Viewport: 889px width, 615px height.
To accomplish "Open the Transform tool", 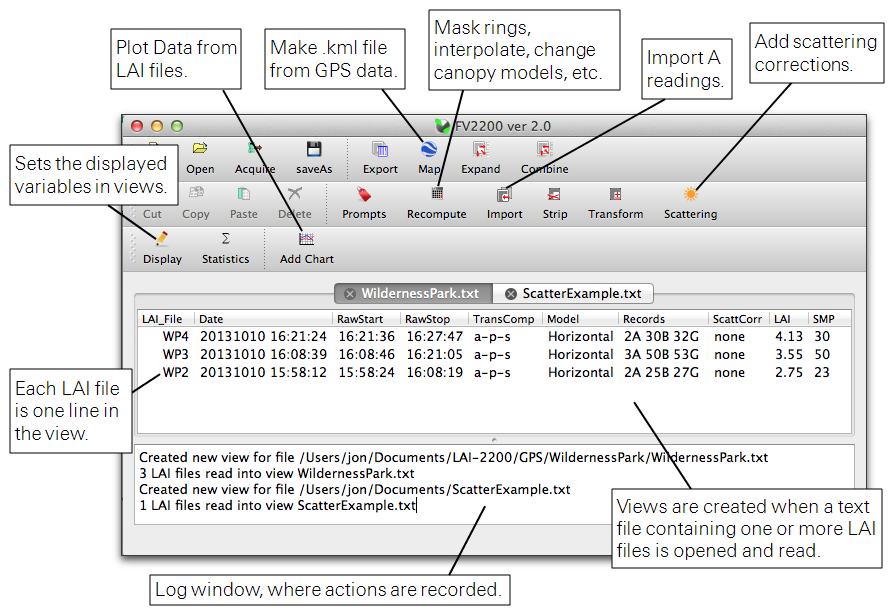I will click(x=615, y=200).
